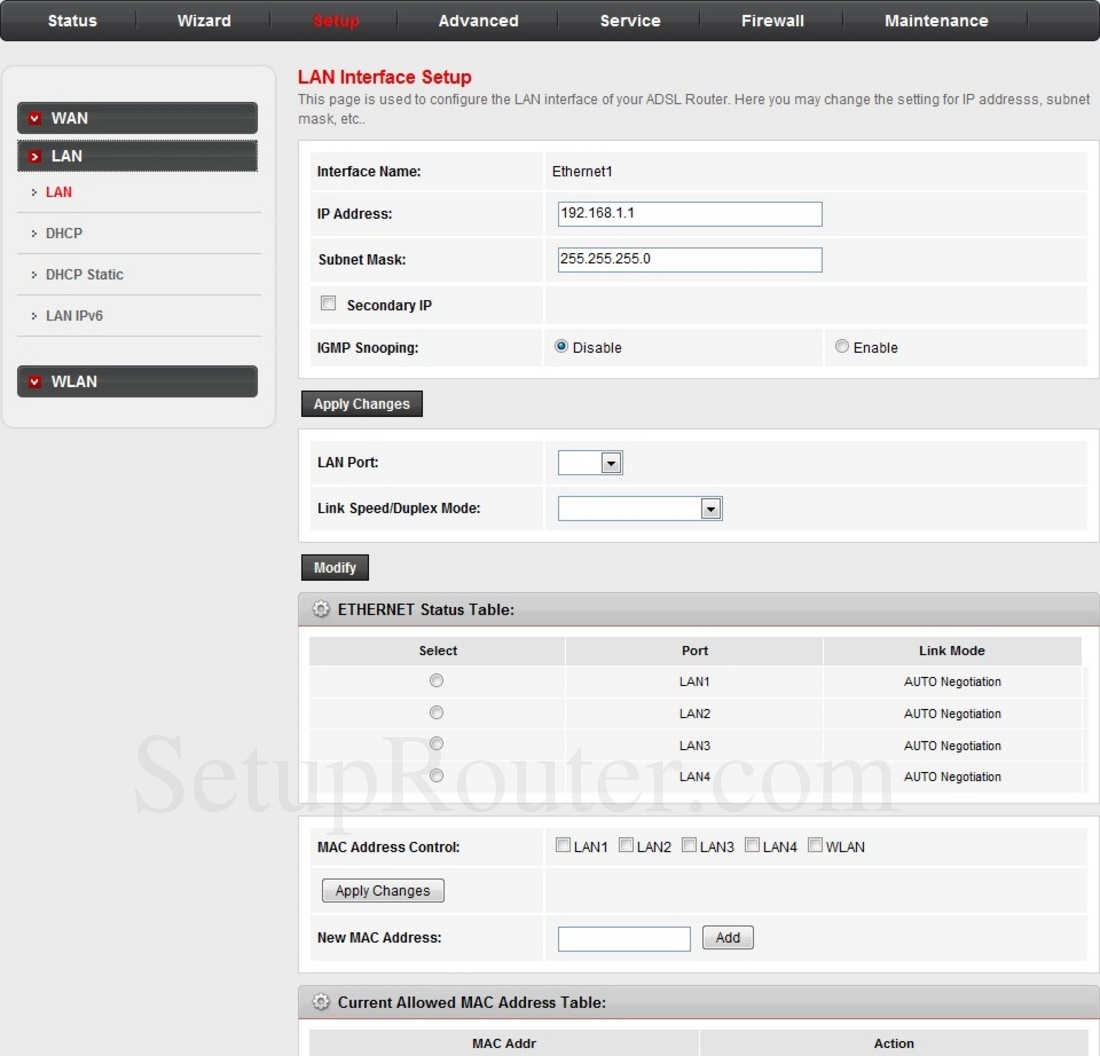Screen dimensions: 1100x1056
Task: Click Apply Changes below IGMP Snooping
Action: (361, 403)
